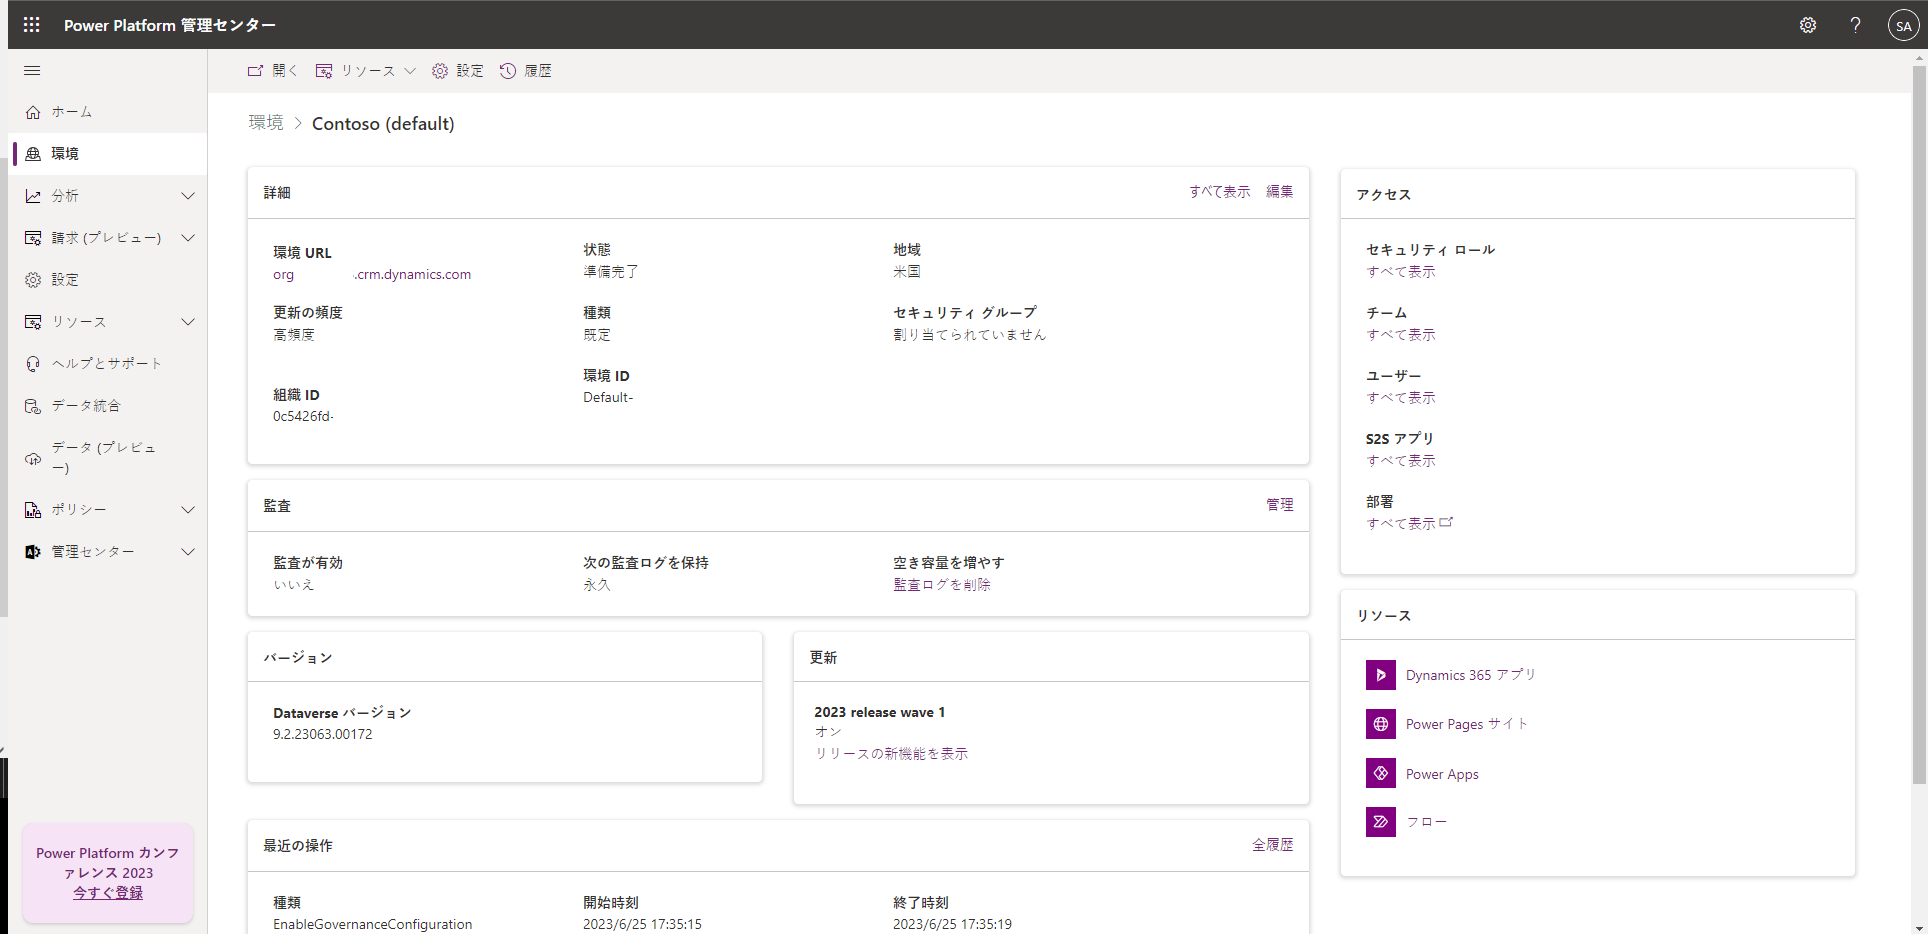Click the 管理センター icon in the sidebar

pos(33,552)
